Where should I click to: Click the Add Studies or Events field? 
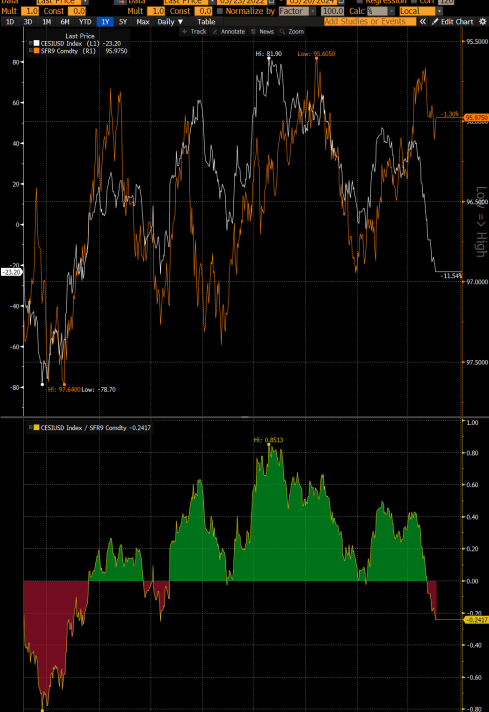point(370,21)
